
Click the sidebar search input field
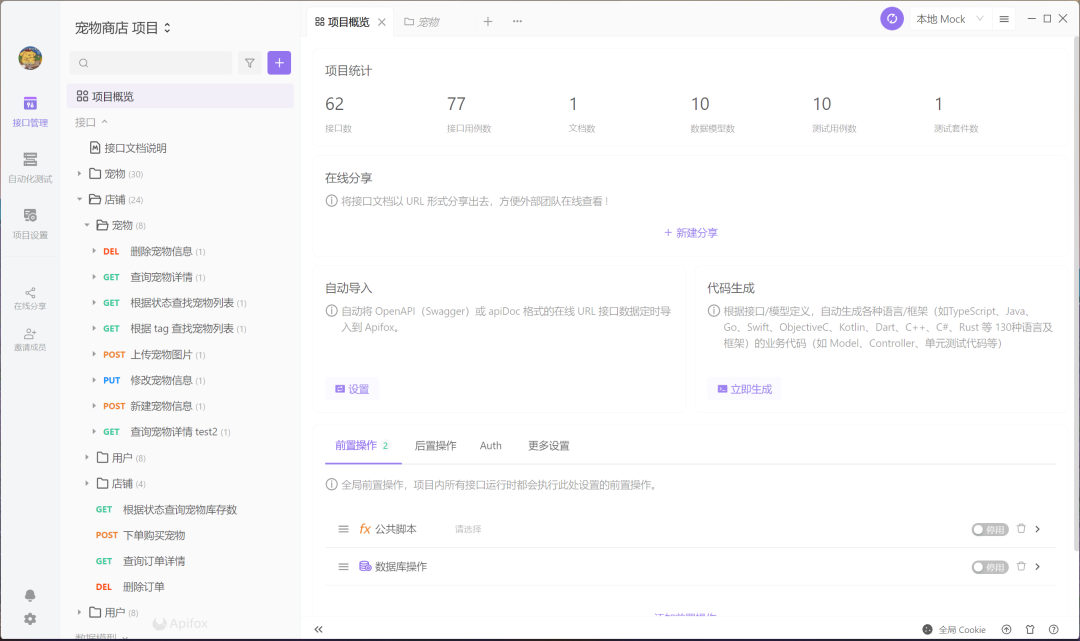151,63
